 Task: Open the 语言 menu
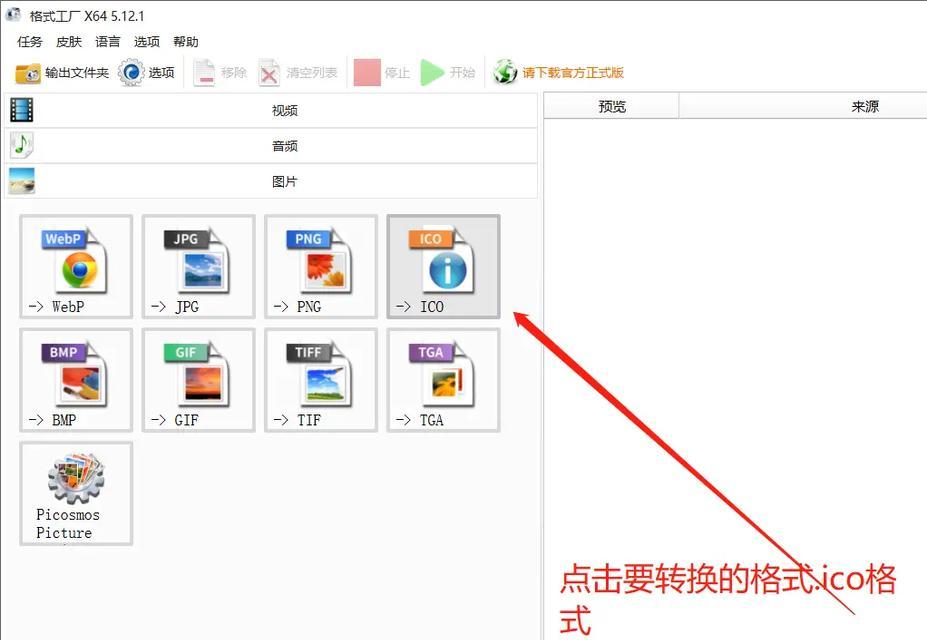[x=108, y=42]
